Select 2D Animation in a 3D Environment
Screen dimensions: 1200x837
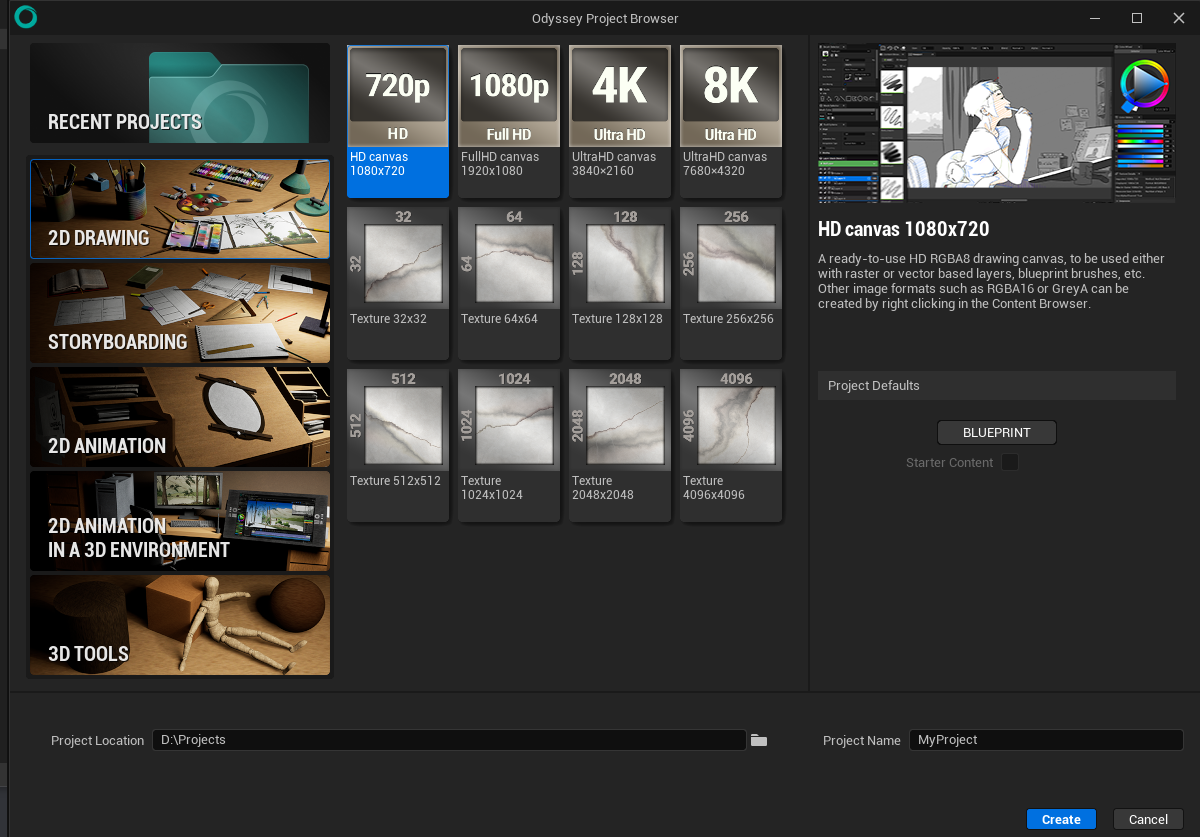click(x=180, y=521)
